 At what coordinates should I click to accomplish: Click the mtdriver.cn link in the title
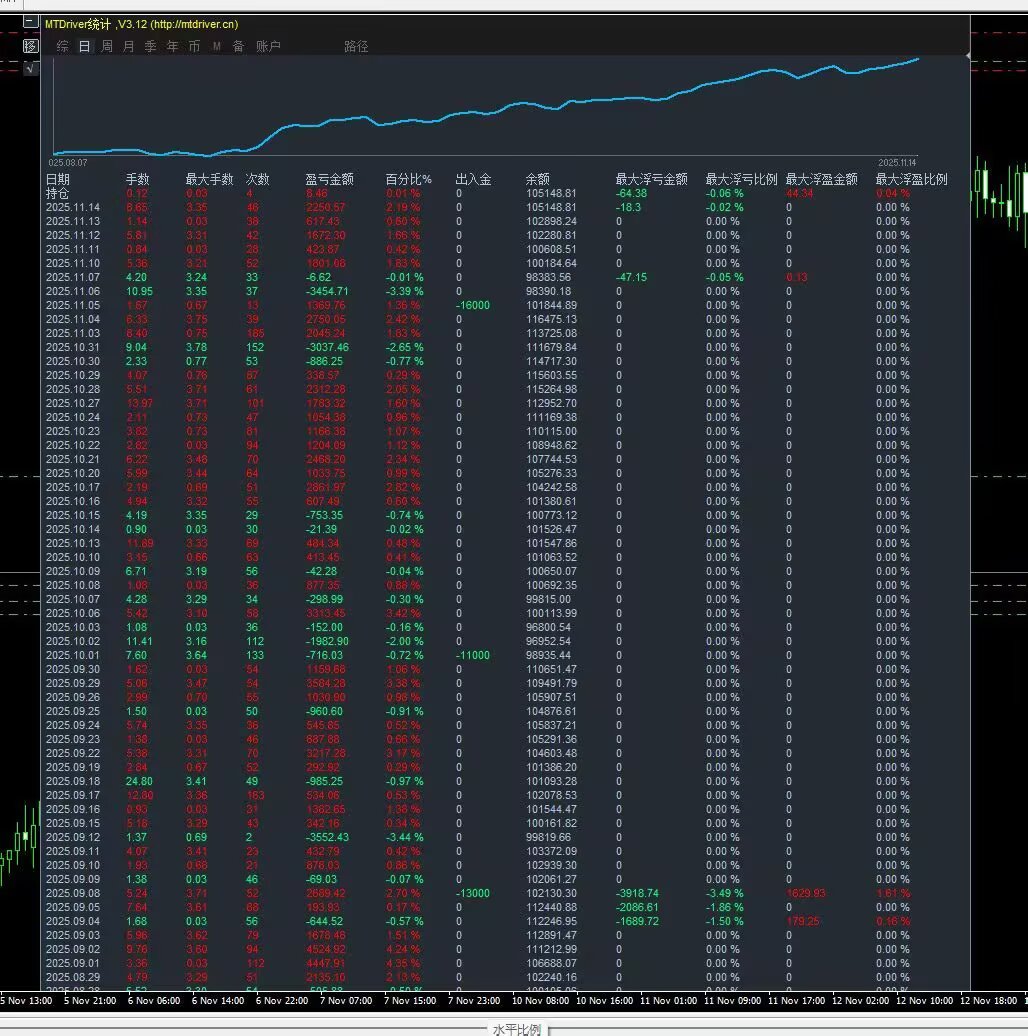point(194,24)
